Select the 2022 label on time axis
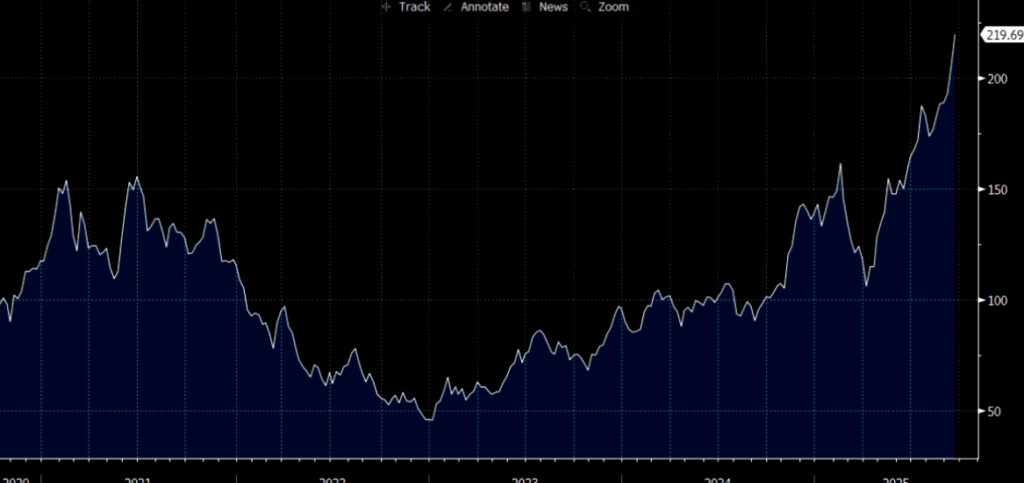Image resolution: width=1024 pixels, height=483 pixels. [332, 479]
